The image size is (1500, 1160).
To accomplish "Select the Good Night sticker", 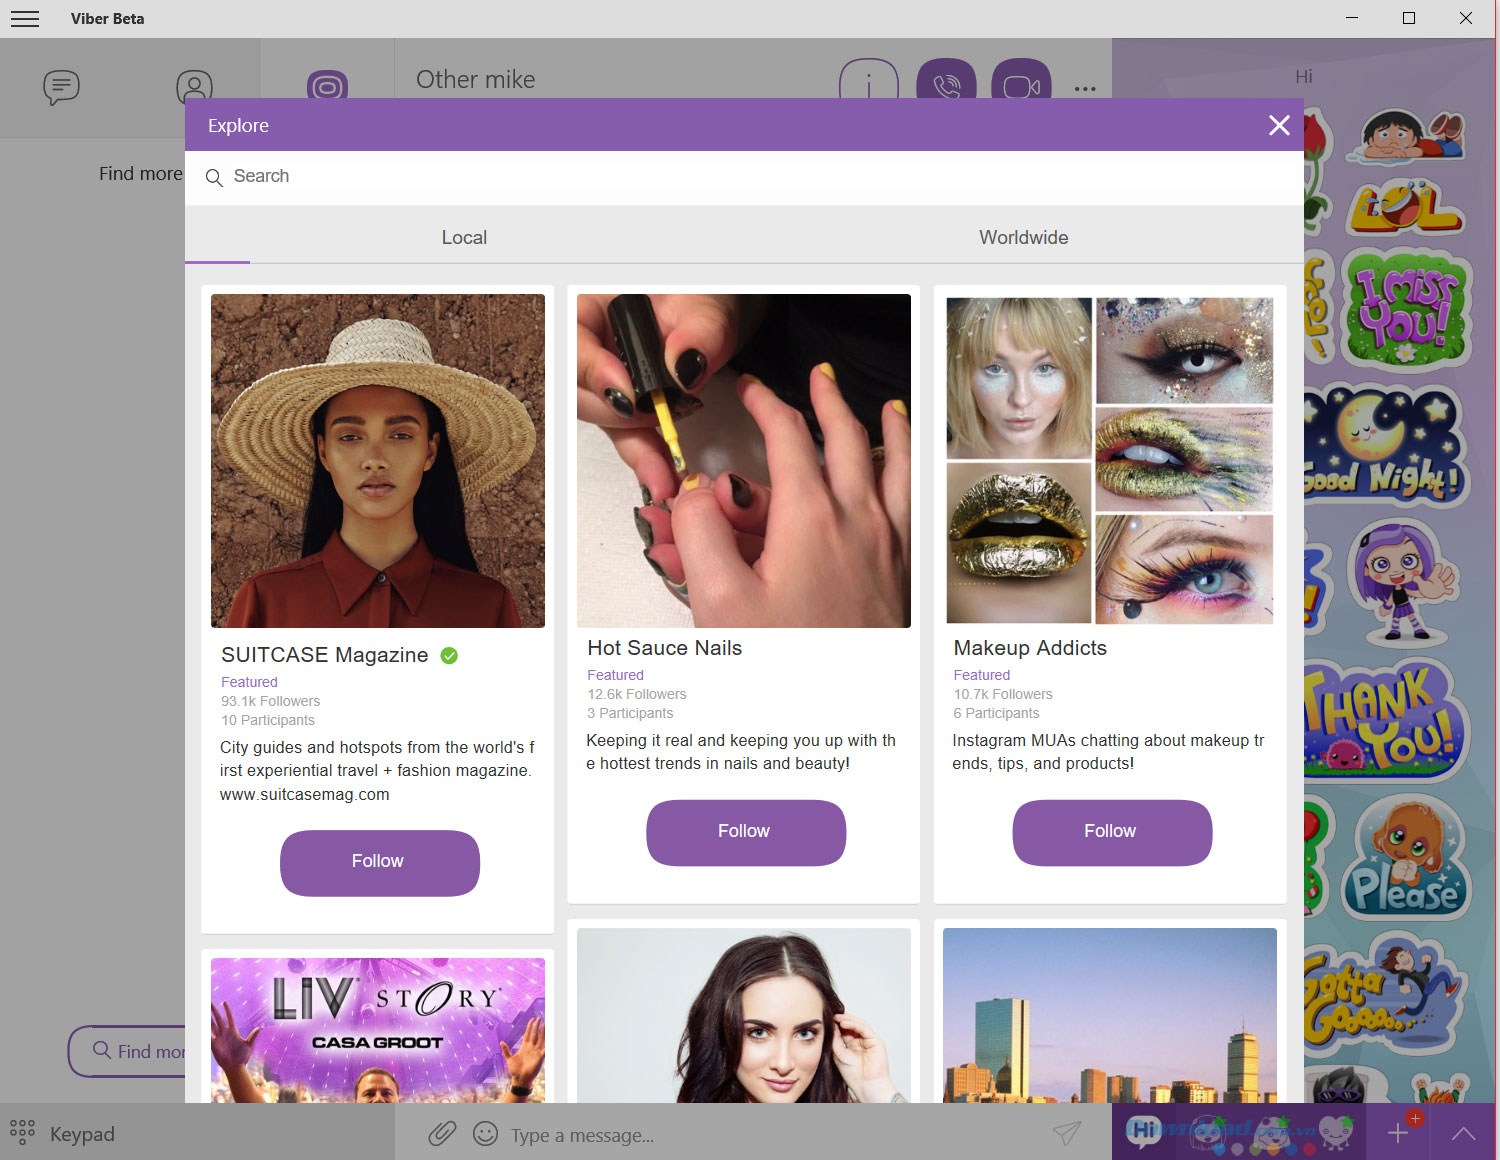I will click(1385, 445).
